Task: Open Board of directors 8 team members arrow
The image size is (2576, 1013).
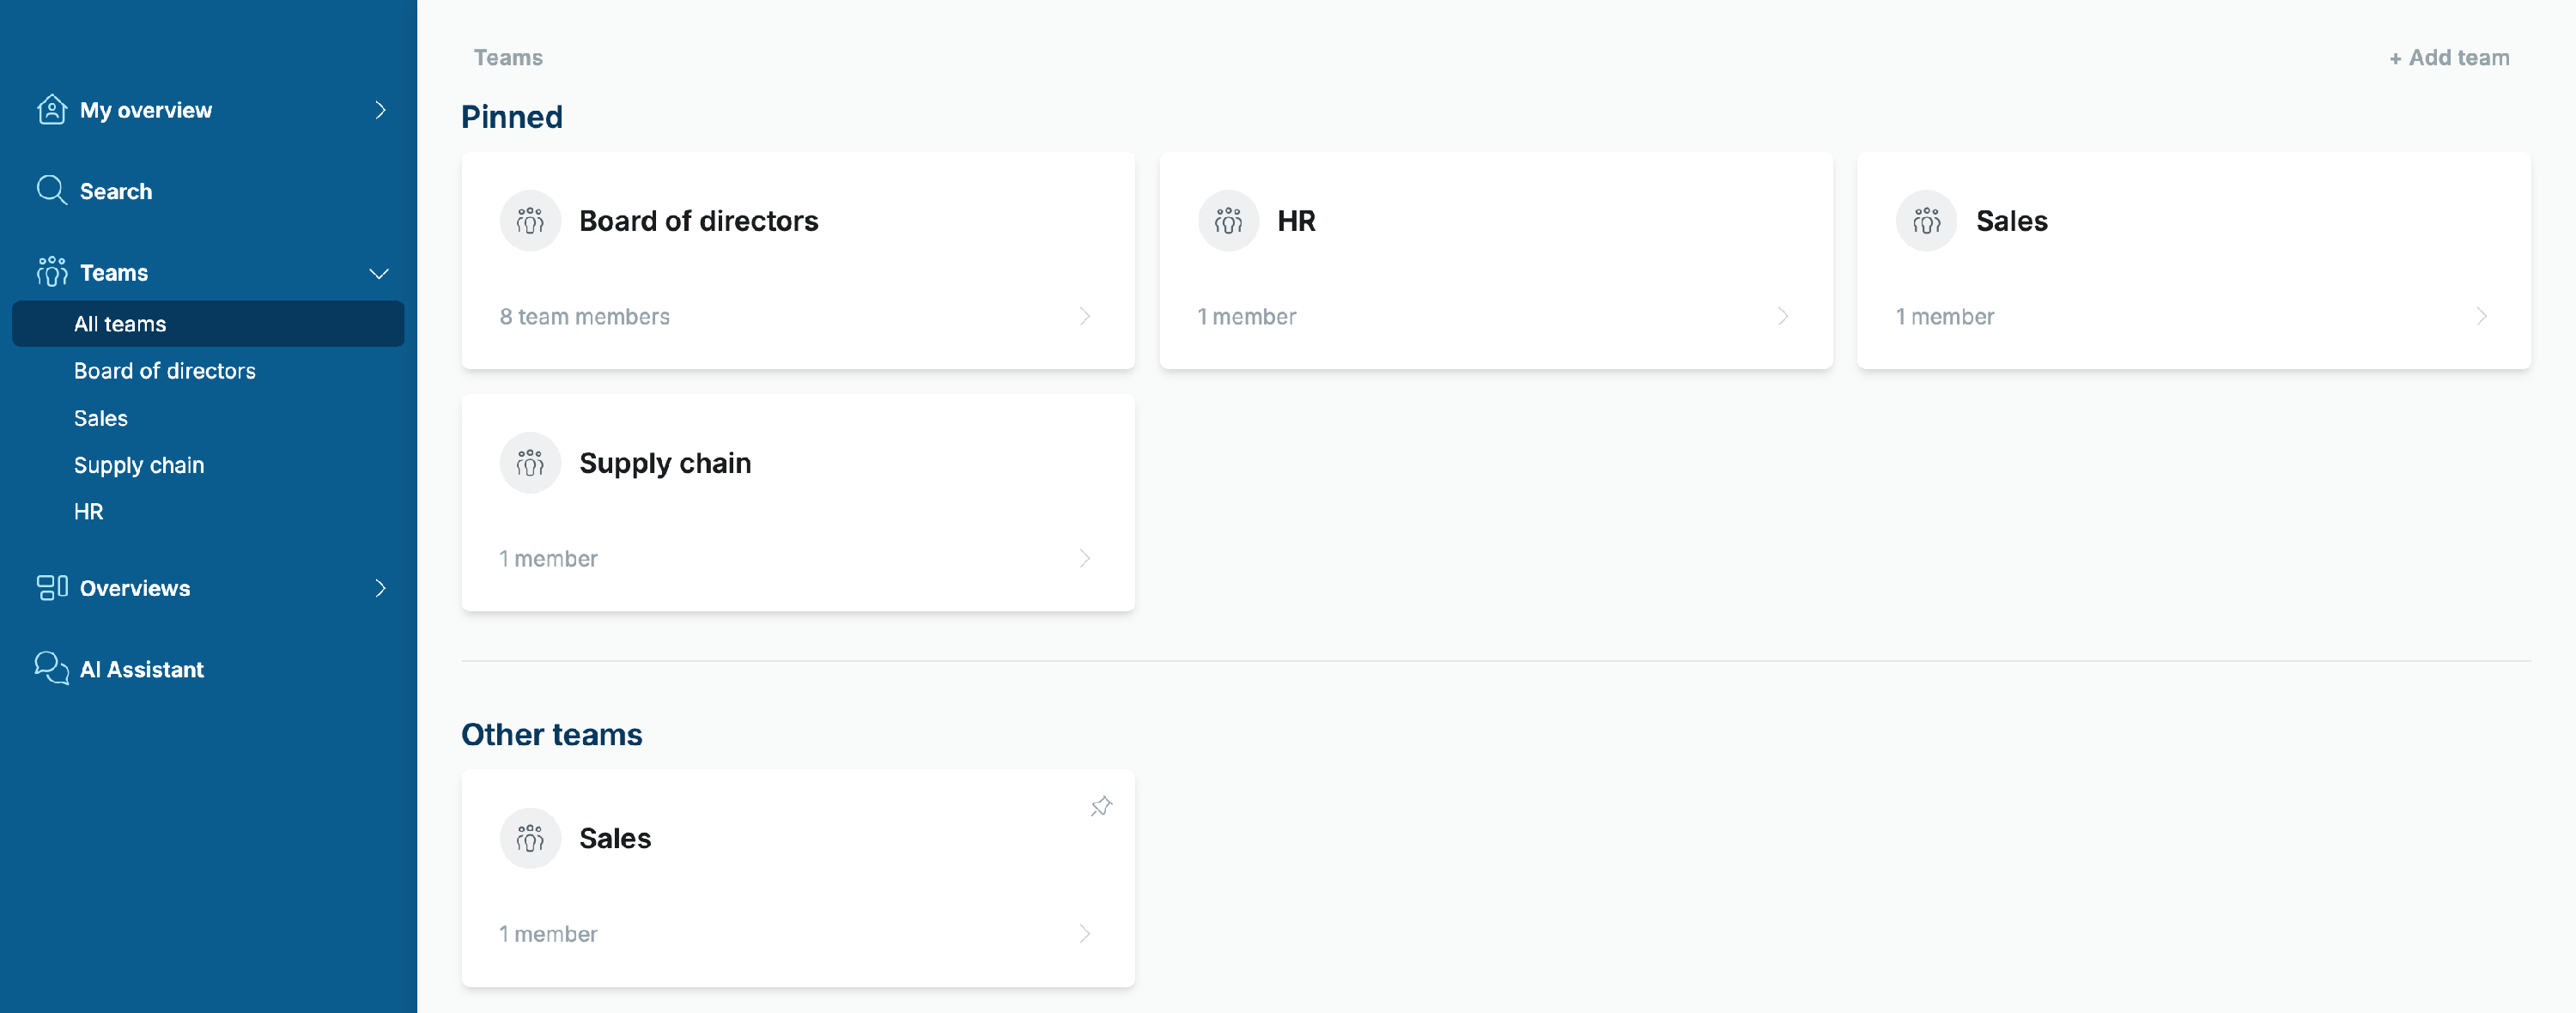Action: tap(1085, 315)
